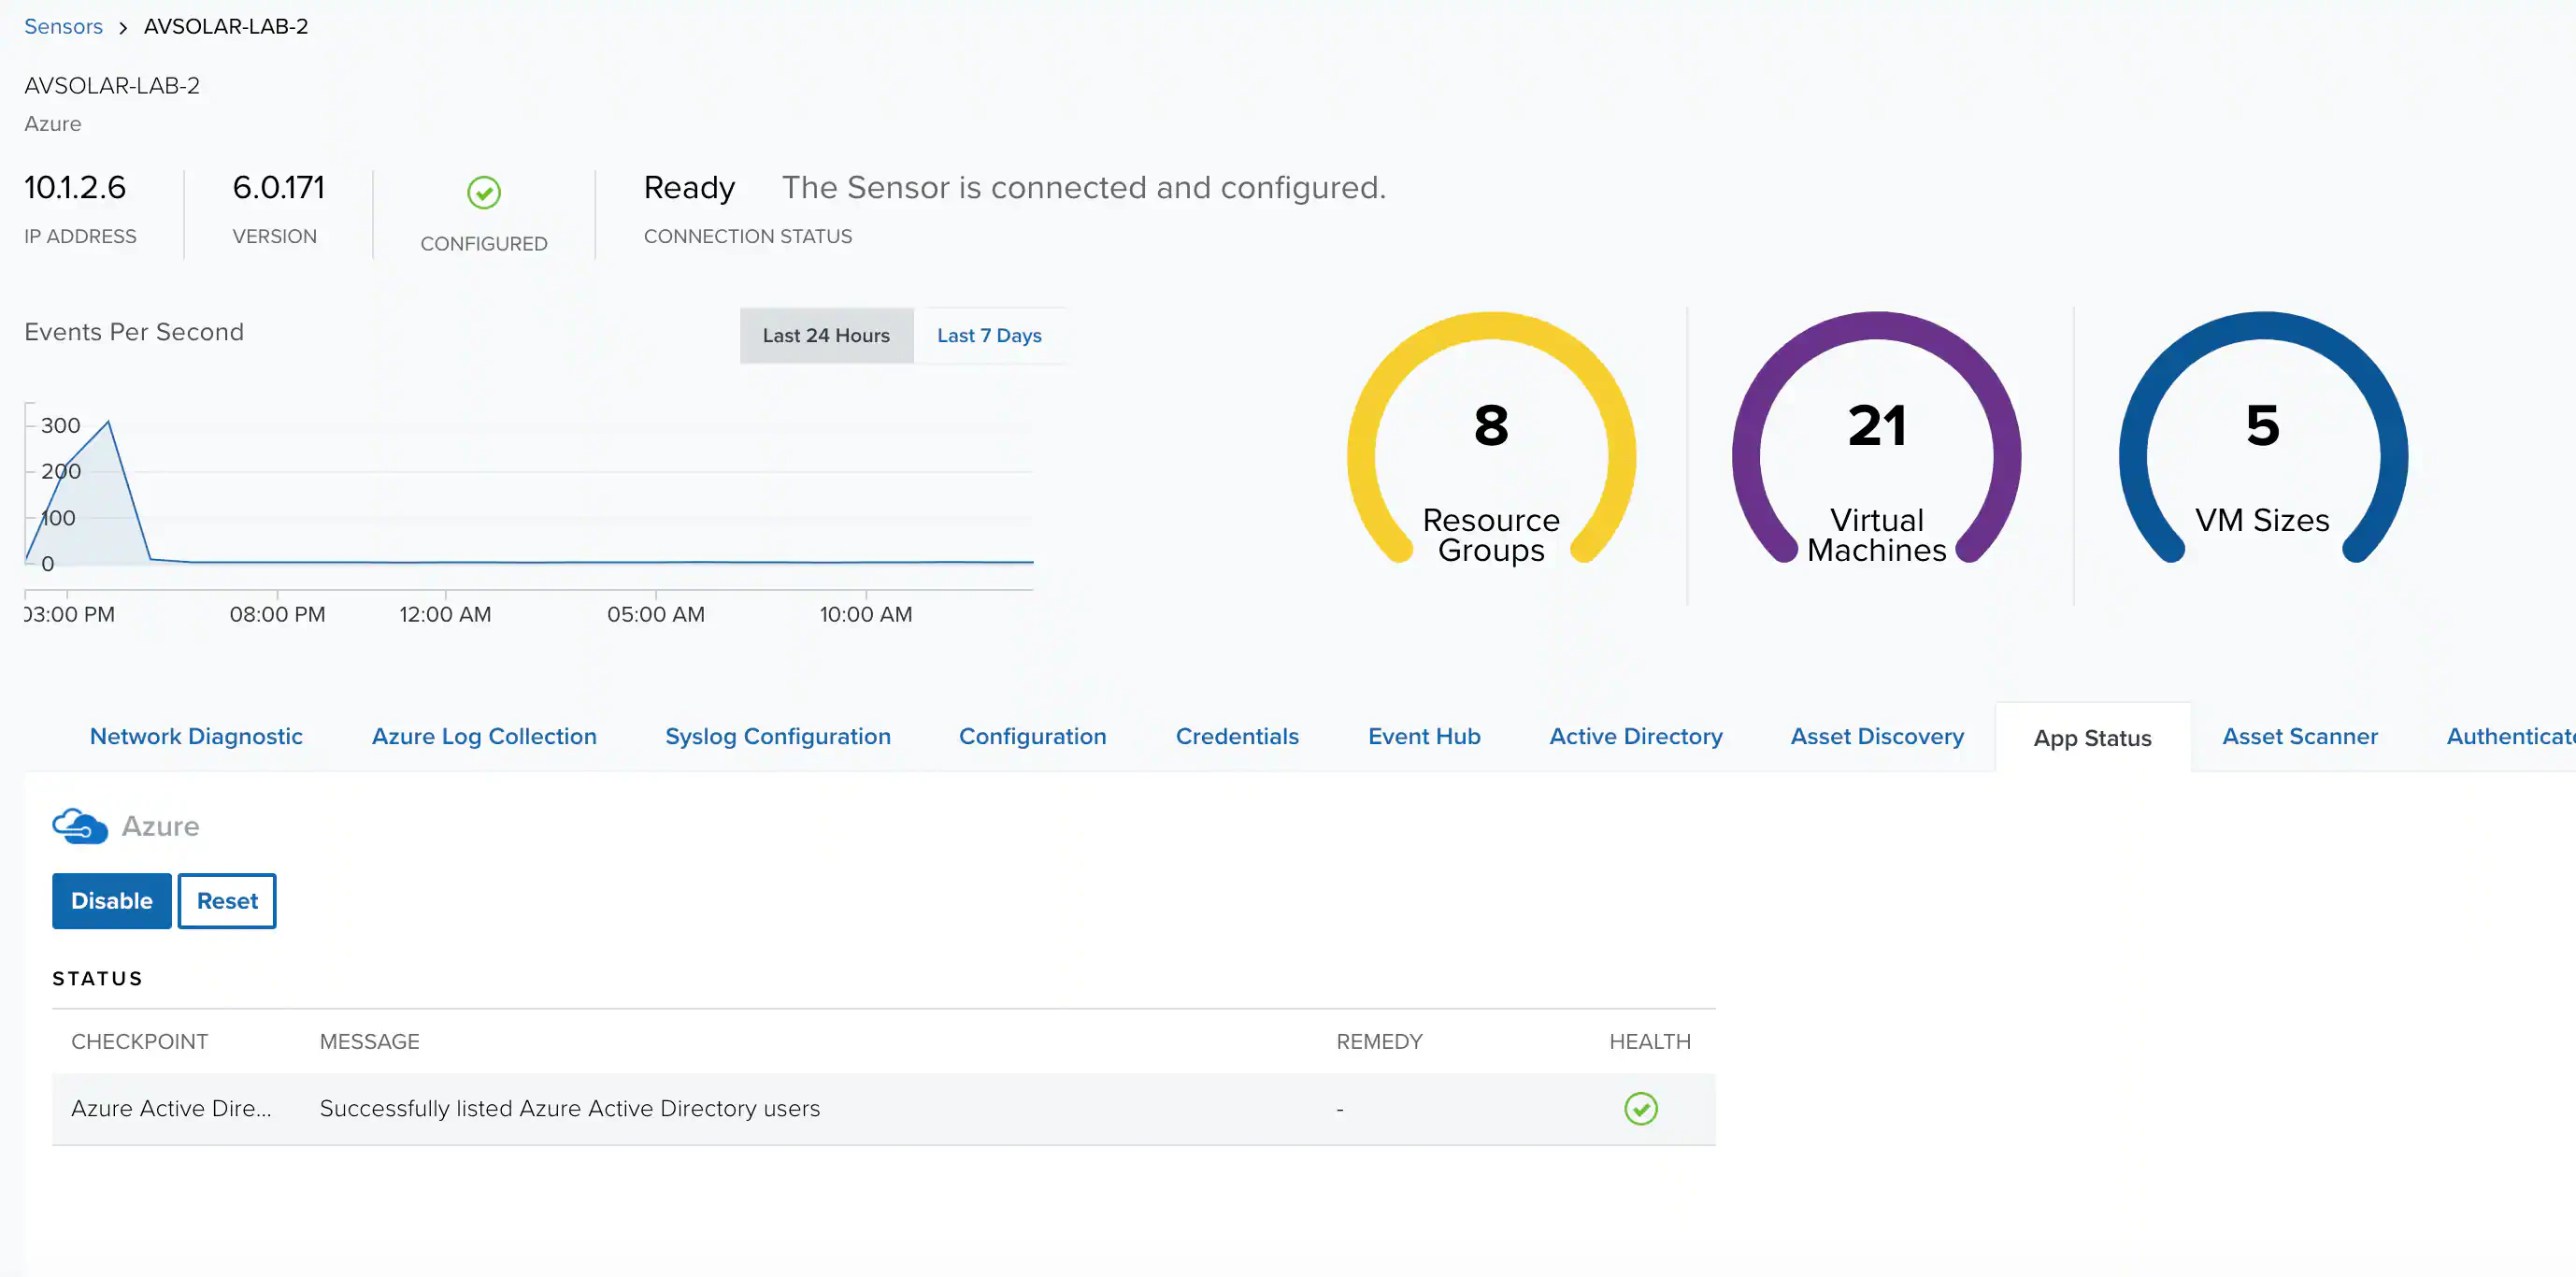
Task: Click the green configured checkmark icon
Action: click(x=484, y=192)
